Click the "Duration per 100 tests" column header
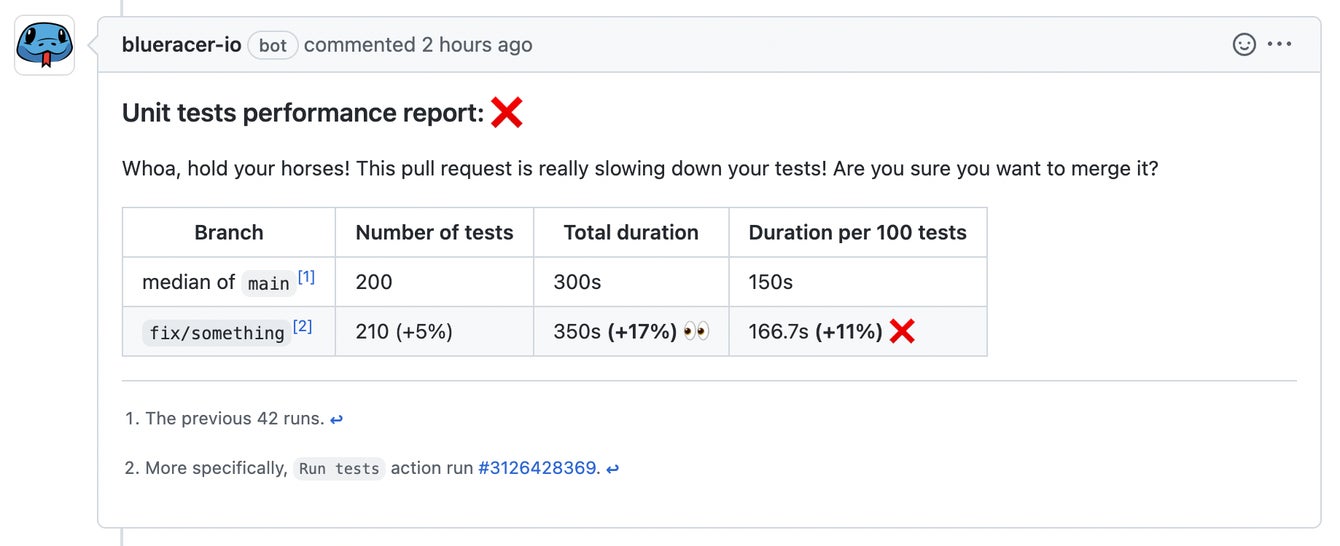Screen dimensions: 1340x546 click(857, 233)
